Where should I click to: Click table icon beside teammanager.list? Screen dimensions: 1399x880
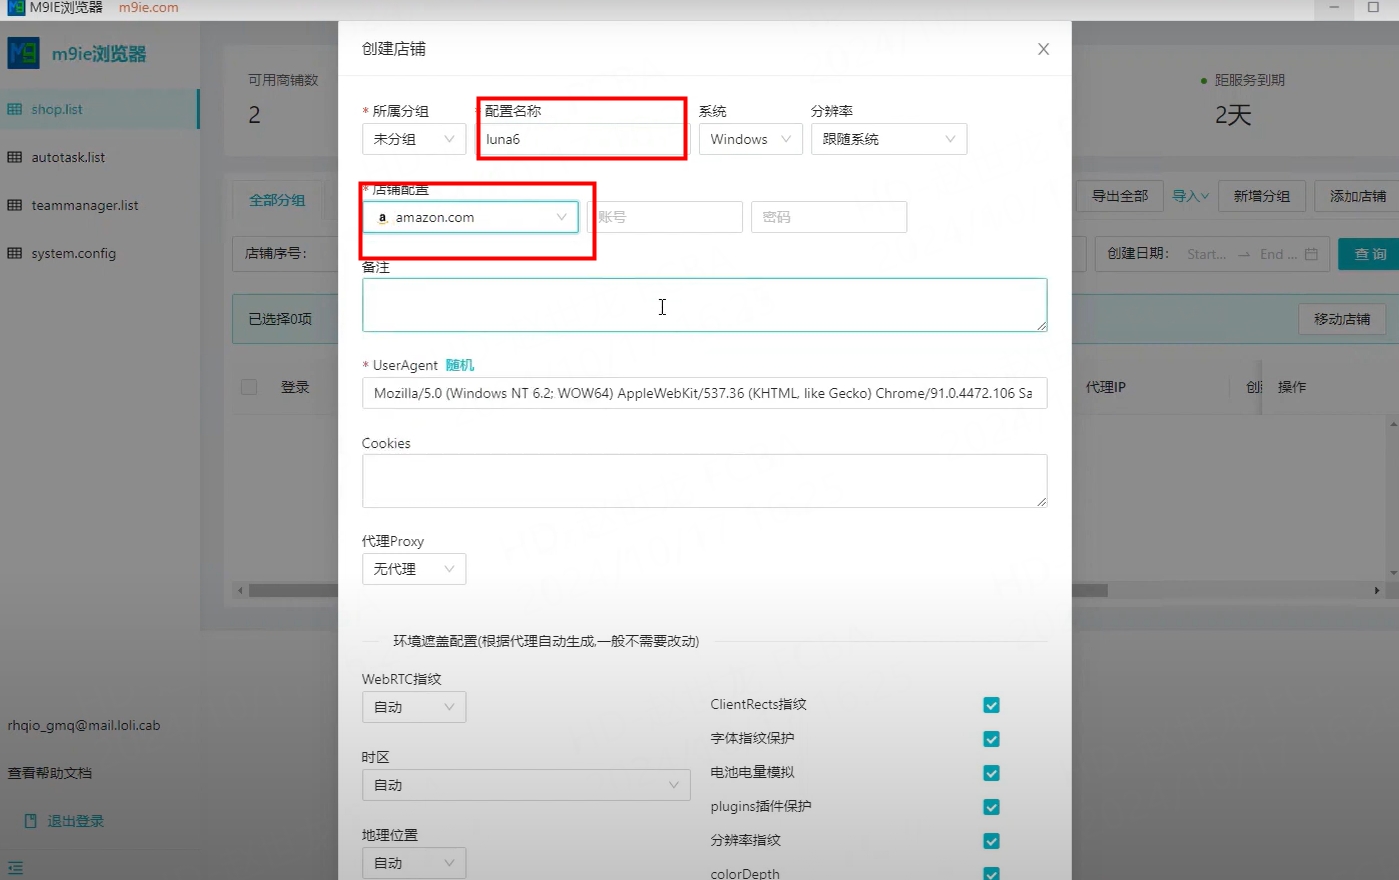click(x=15, y=205)
